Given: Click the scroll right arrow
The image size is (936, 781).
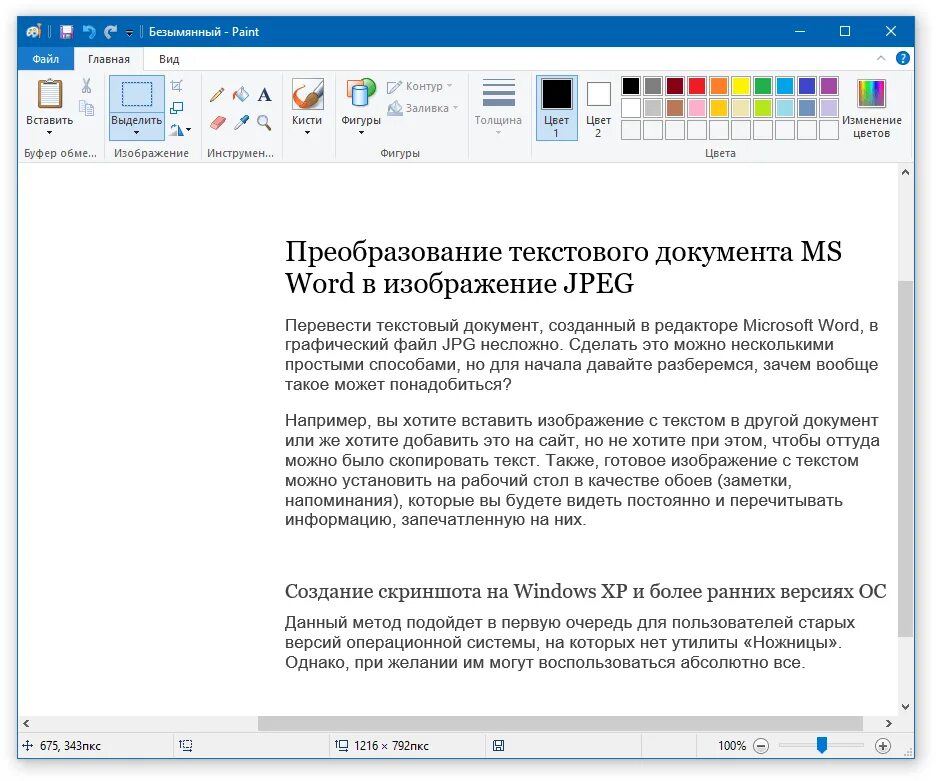Looking at the screenshot, I should [889, 723].
